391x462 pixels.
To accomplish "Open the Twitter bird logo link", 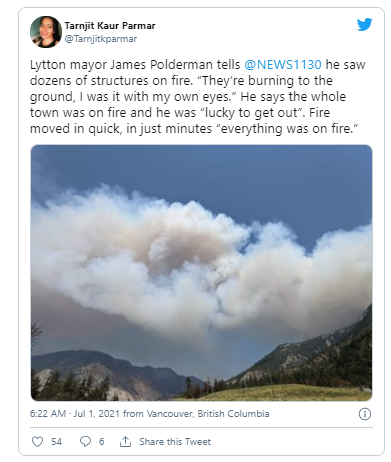I will click(364, 25).
